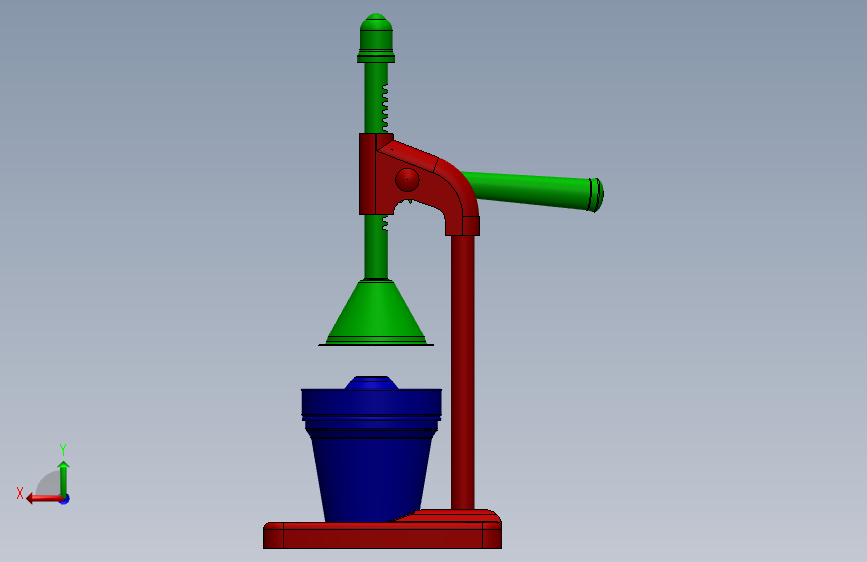The height and width of the screenshot is (562, 867).
Task: Select the green knob on top of the rack rod
Action: point(376,38)
